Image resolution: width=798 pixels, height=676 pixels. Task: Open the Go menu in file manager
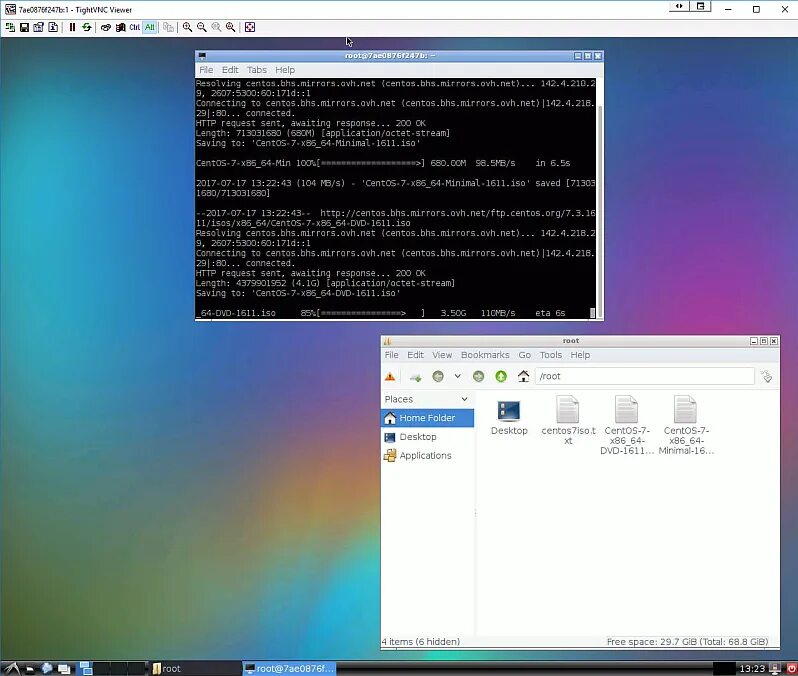(524, 355)
